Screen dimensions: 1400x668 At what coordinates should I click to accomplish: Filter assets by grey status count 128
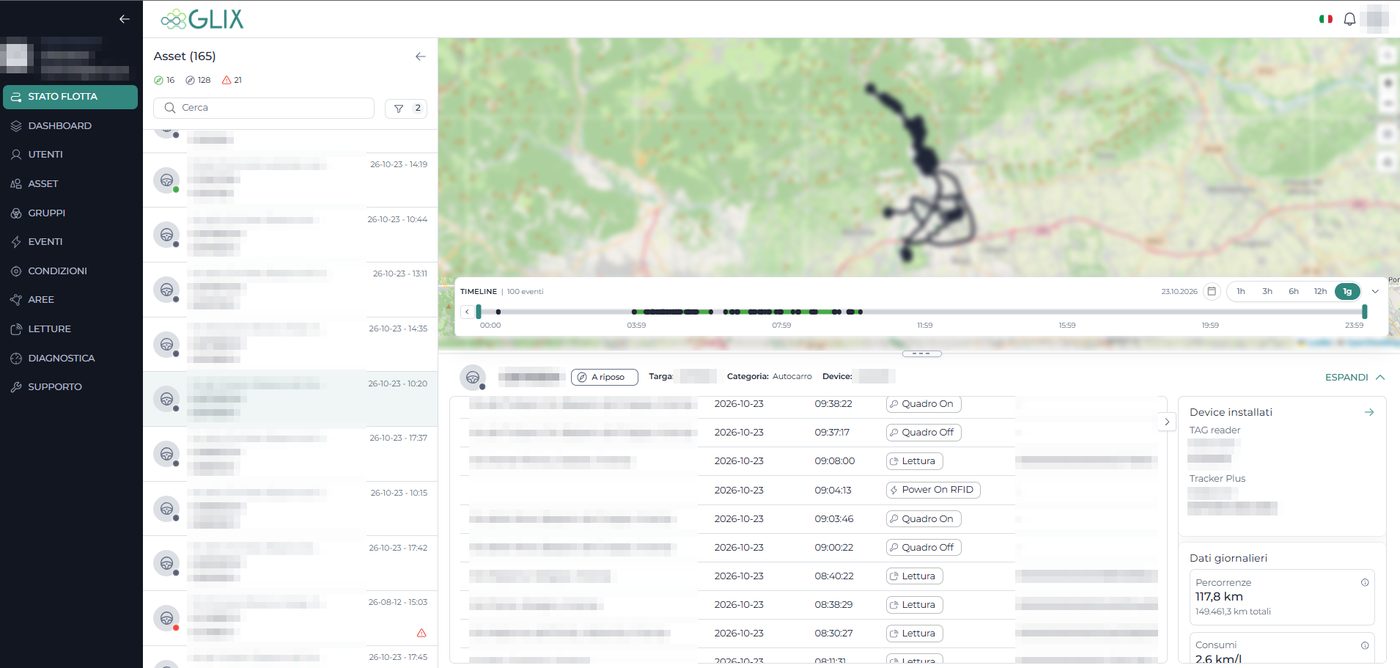tap(198, 80)
